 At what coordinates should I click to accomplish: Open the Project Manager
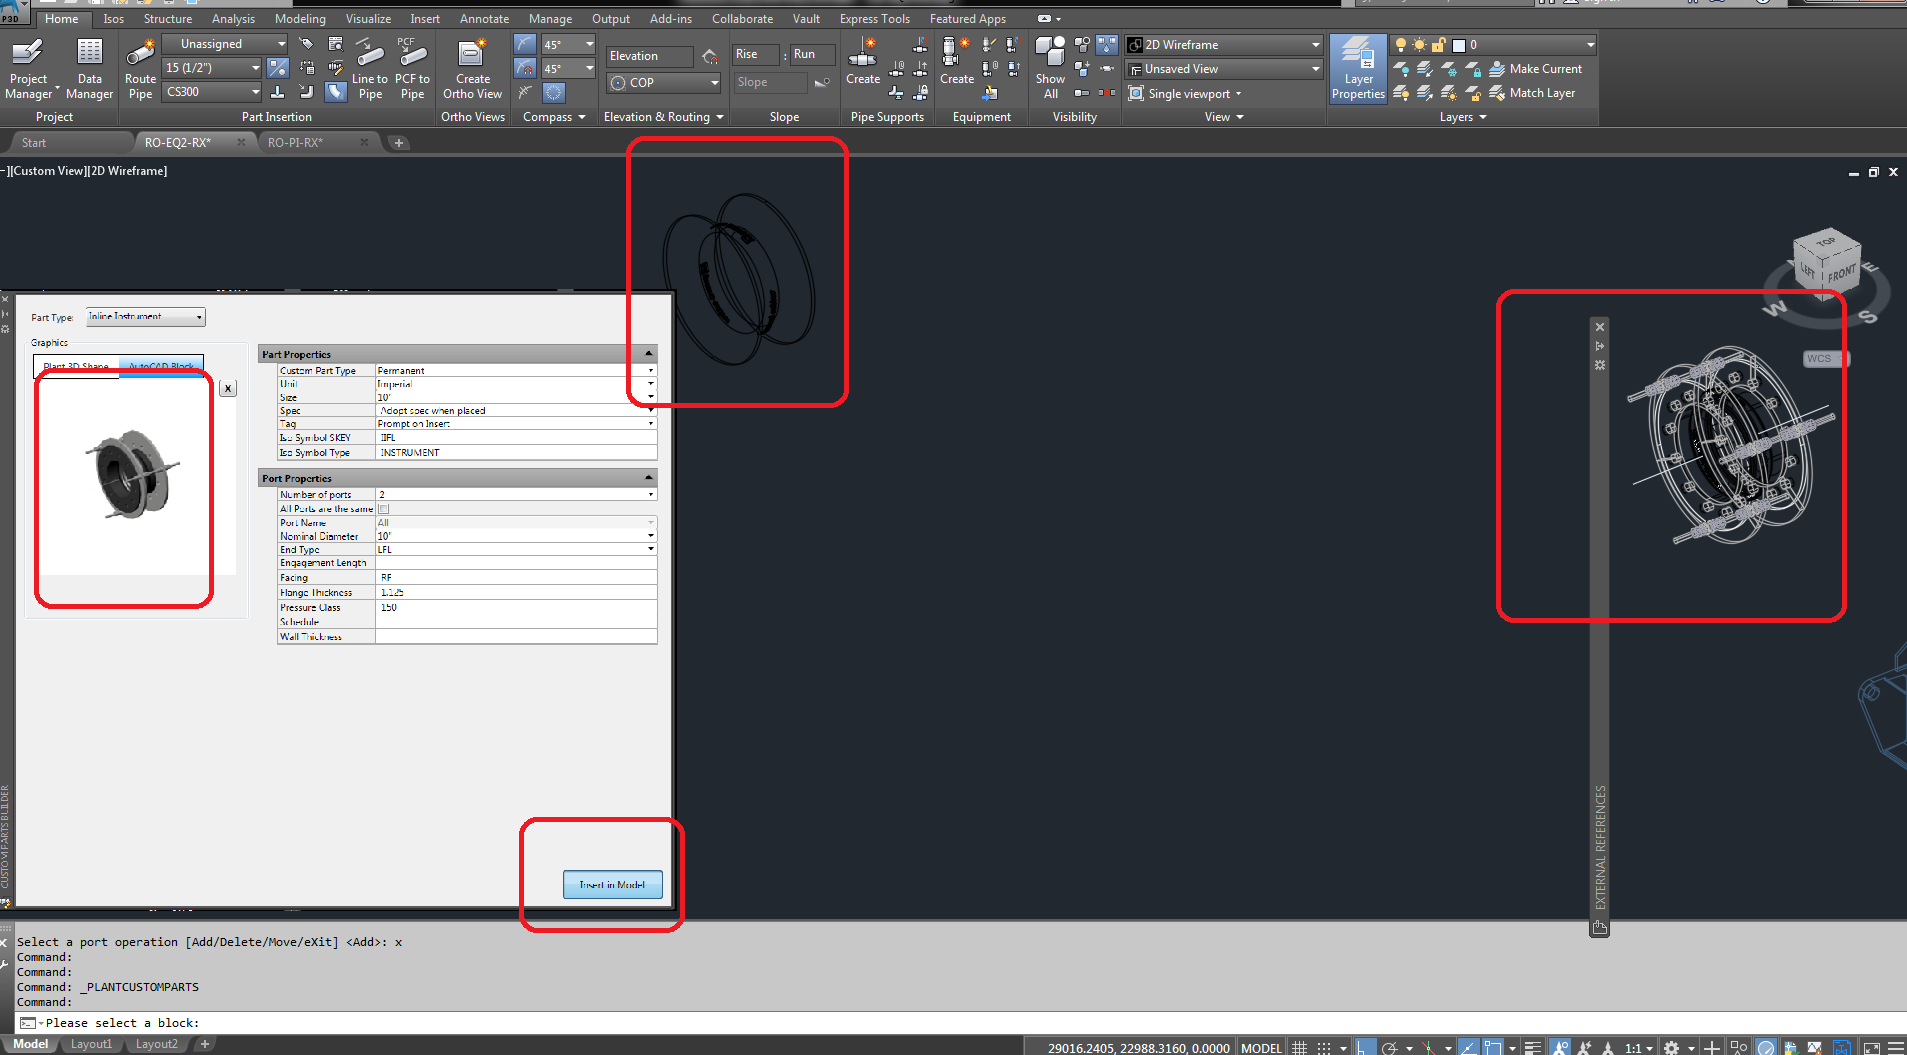coord(29,67)
